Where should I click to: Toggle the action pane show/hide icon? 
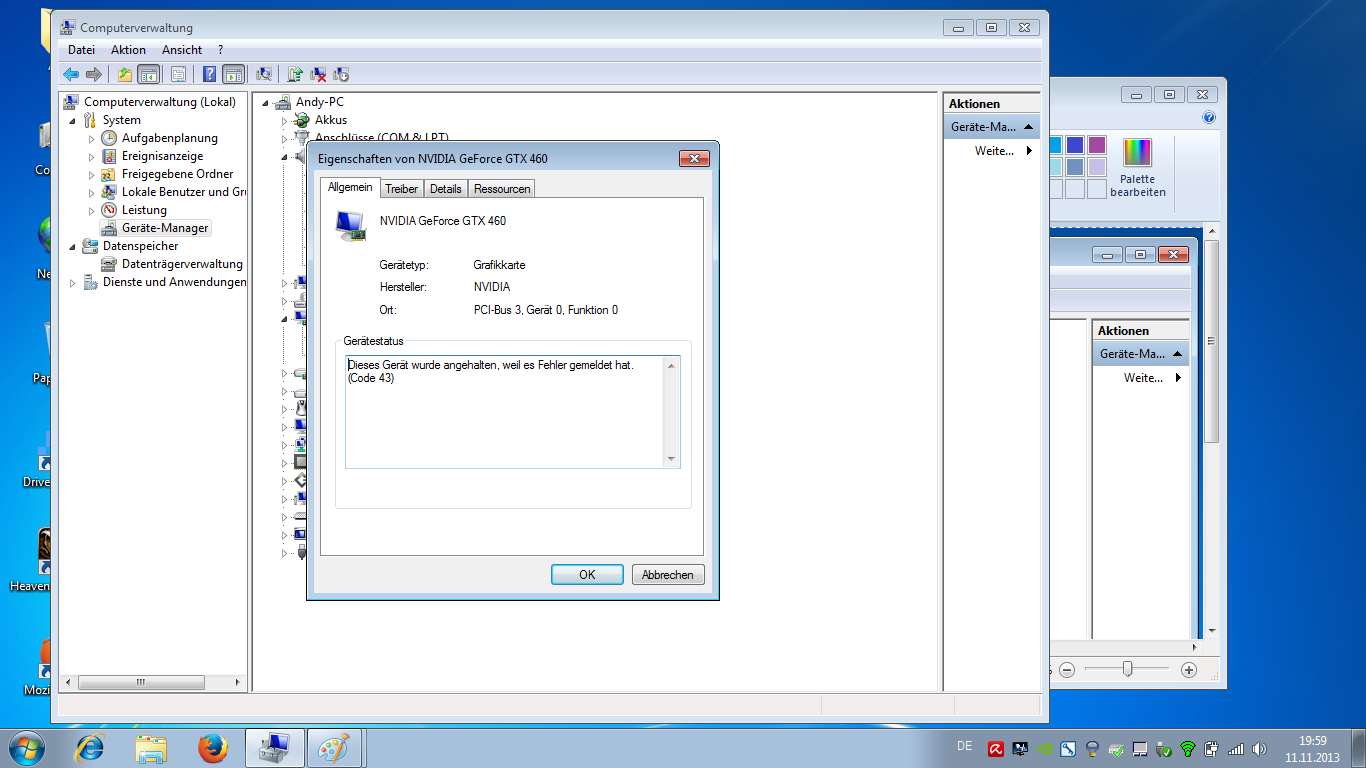pos(233,74)
